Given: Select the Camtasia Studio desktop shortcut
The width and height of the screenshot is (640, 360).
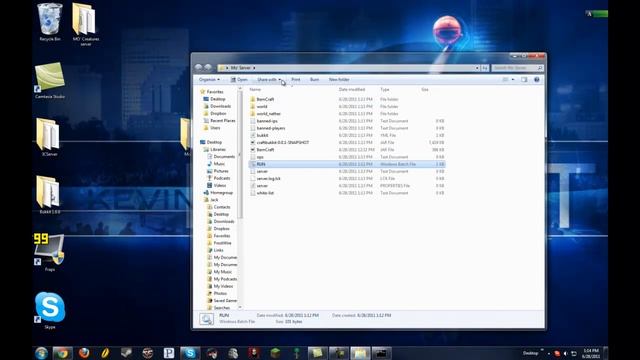Looking at the screenshot, I should pos(50,80).
